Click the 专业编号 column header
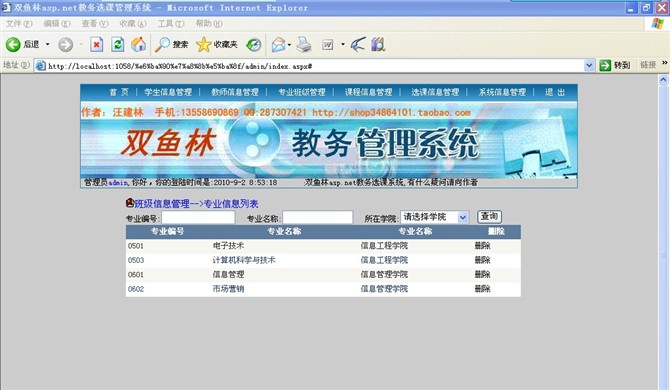Screen dimensions: 670x390 click(x=167, y=231)
